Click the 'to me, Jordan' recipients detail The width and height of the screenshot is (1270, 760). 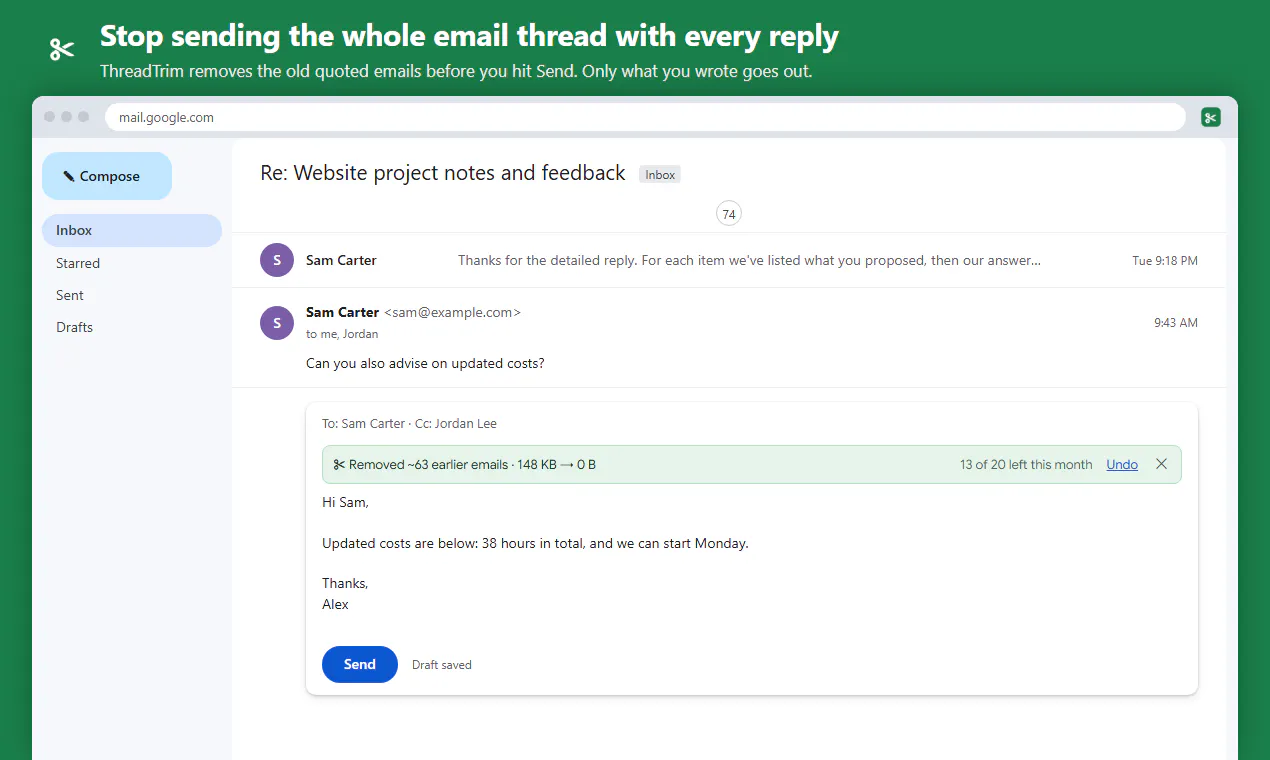coord(342,334)
